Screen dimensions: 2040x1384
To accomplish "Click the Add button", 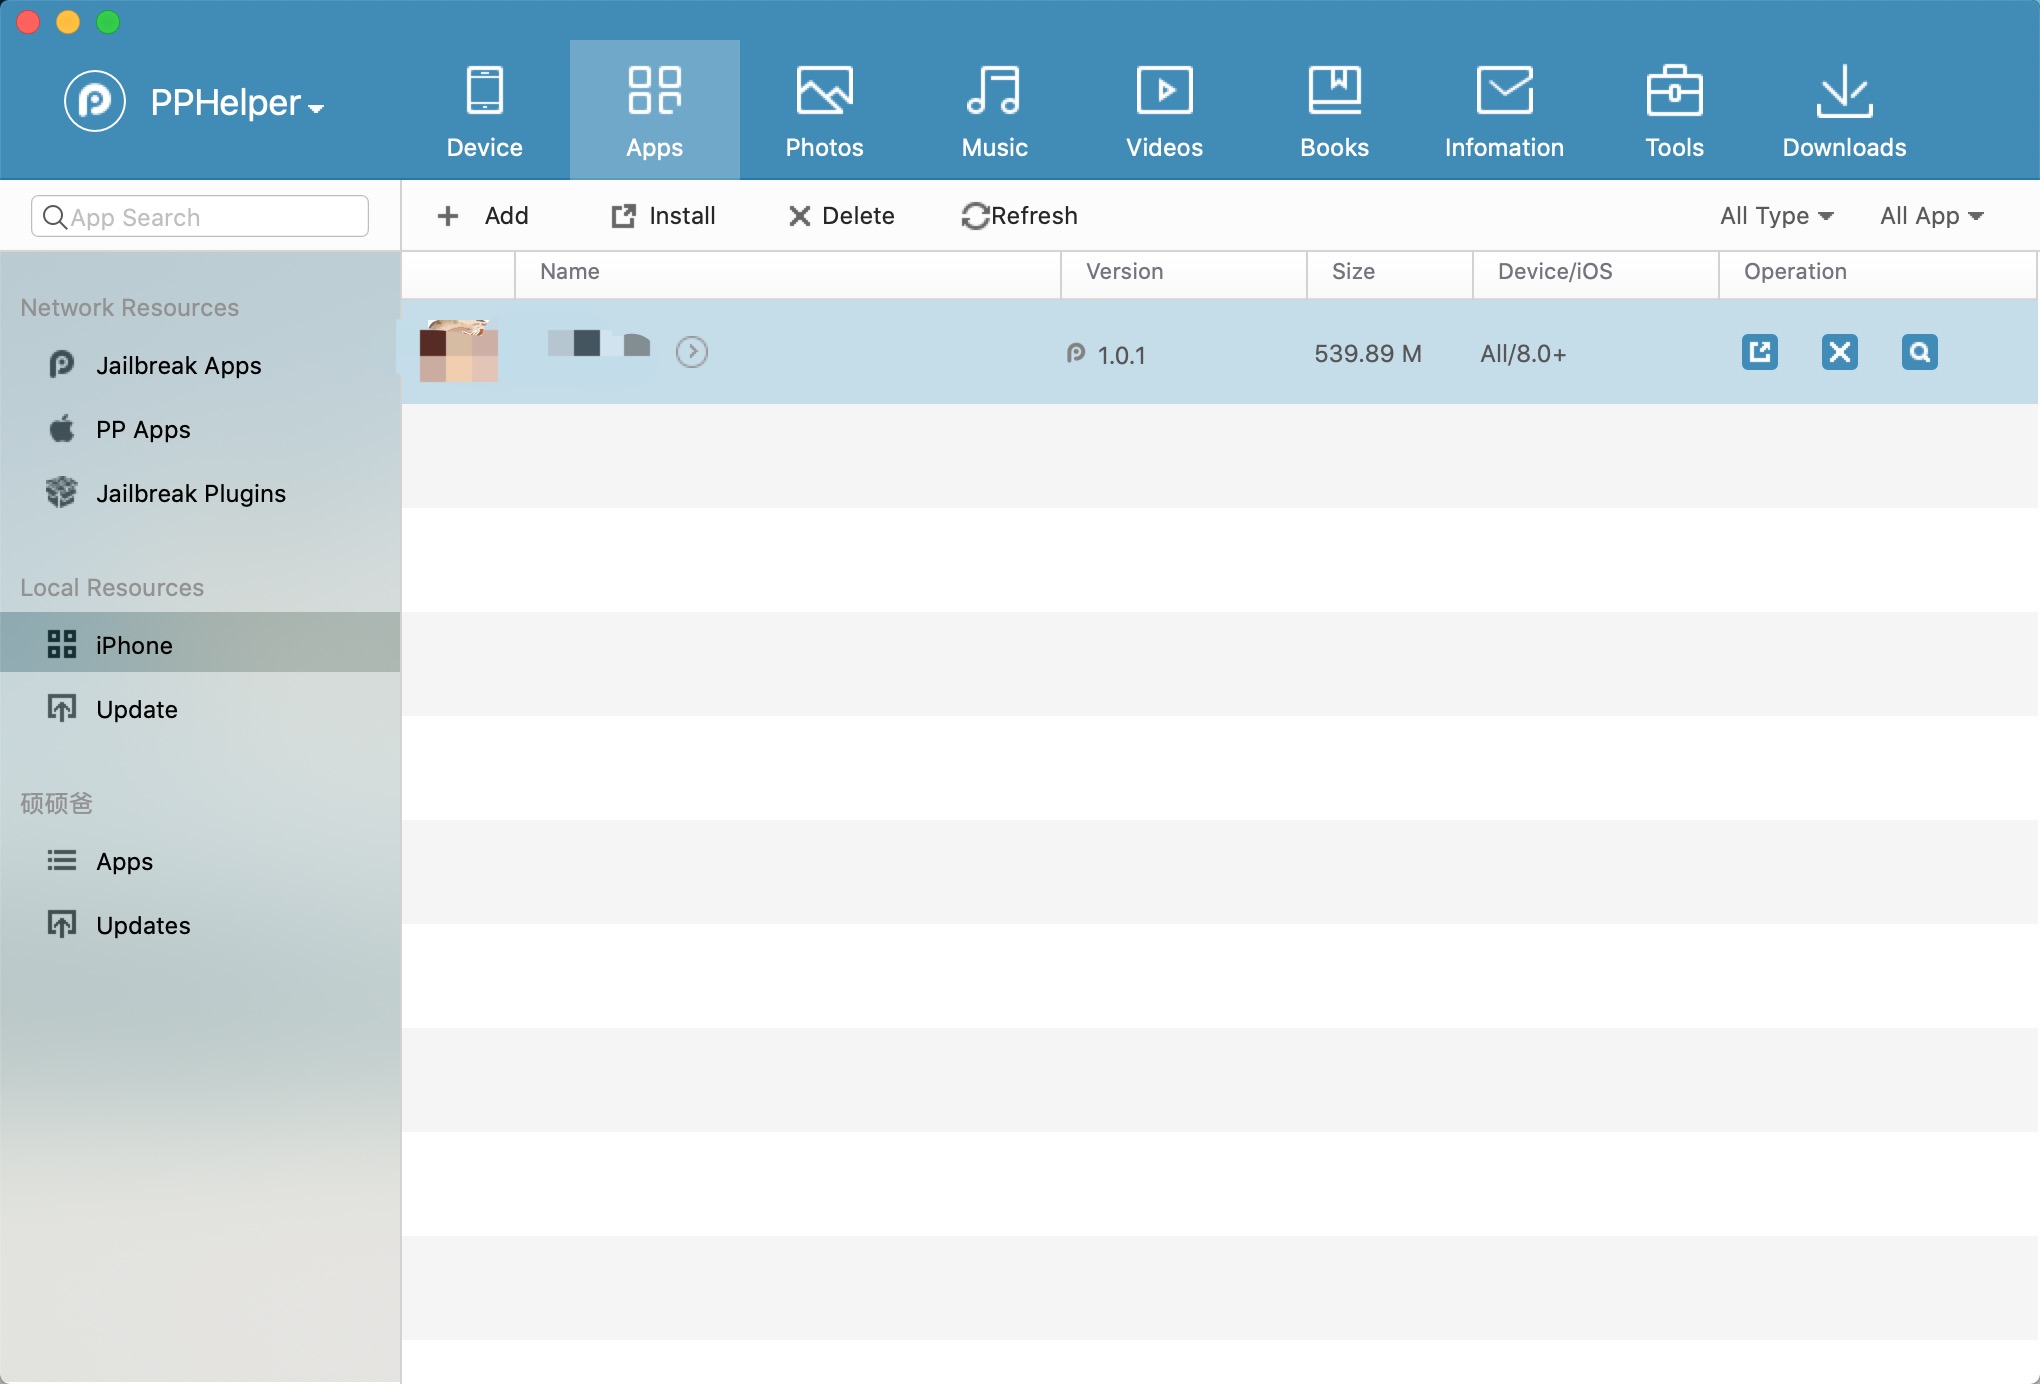I will pyautogui.click(x=483, y=216).
